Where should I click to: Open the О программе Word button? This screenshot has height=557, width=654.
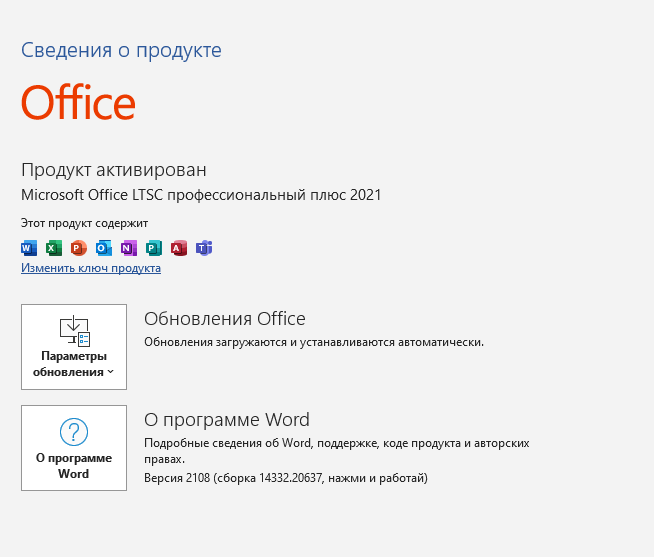click(74, 448)
